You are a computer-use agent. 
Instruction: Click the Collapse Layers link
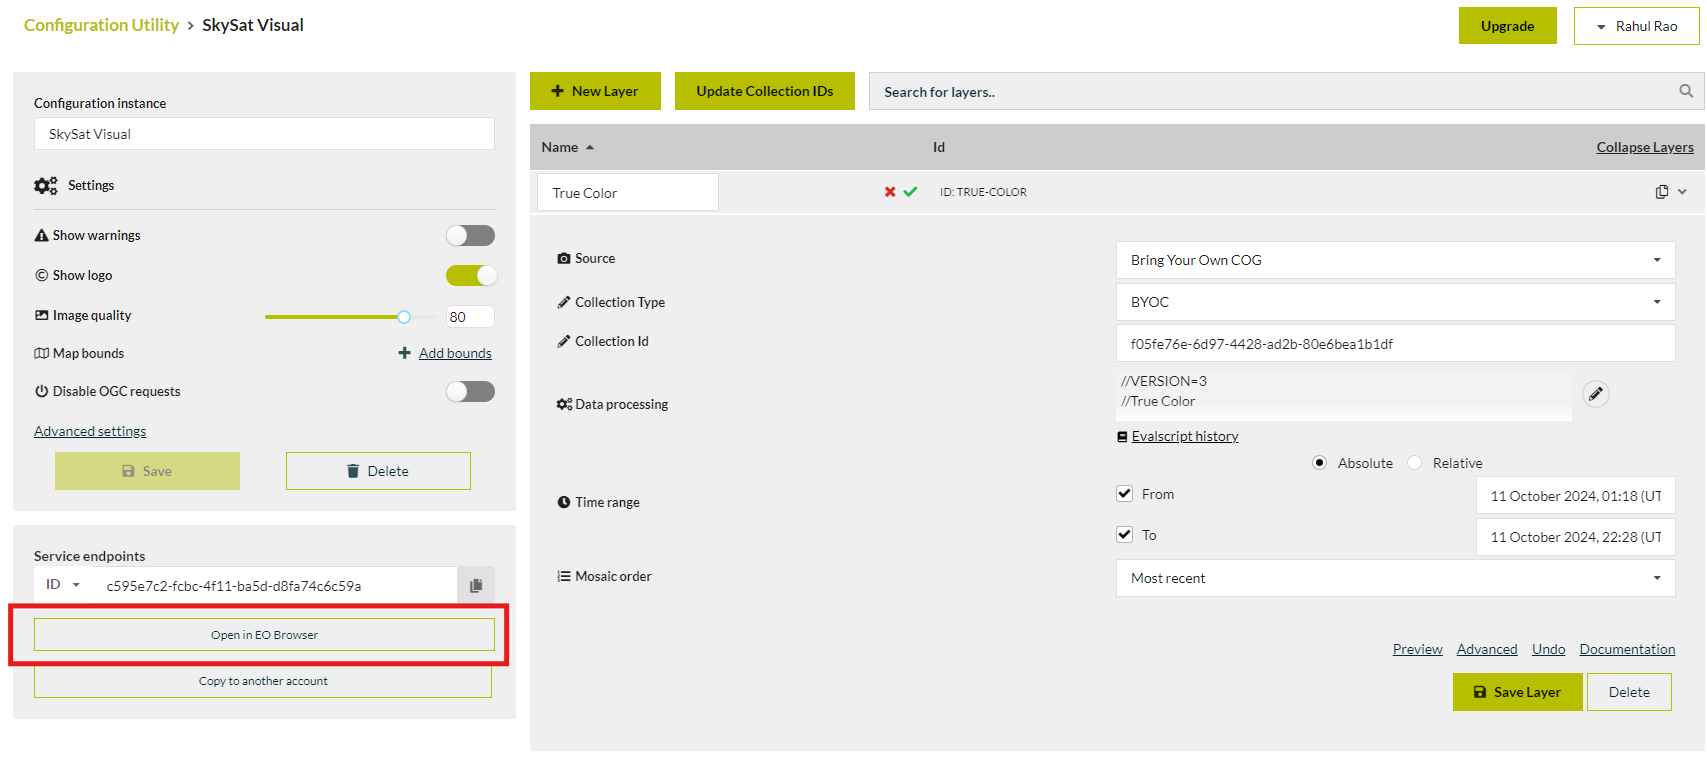(1645, 147)
